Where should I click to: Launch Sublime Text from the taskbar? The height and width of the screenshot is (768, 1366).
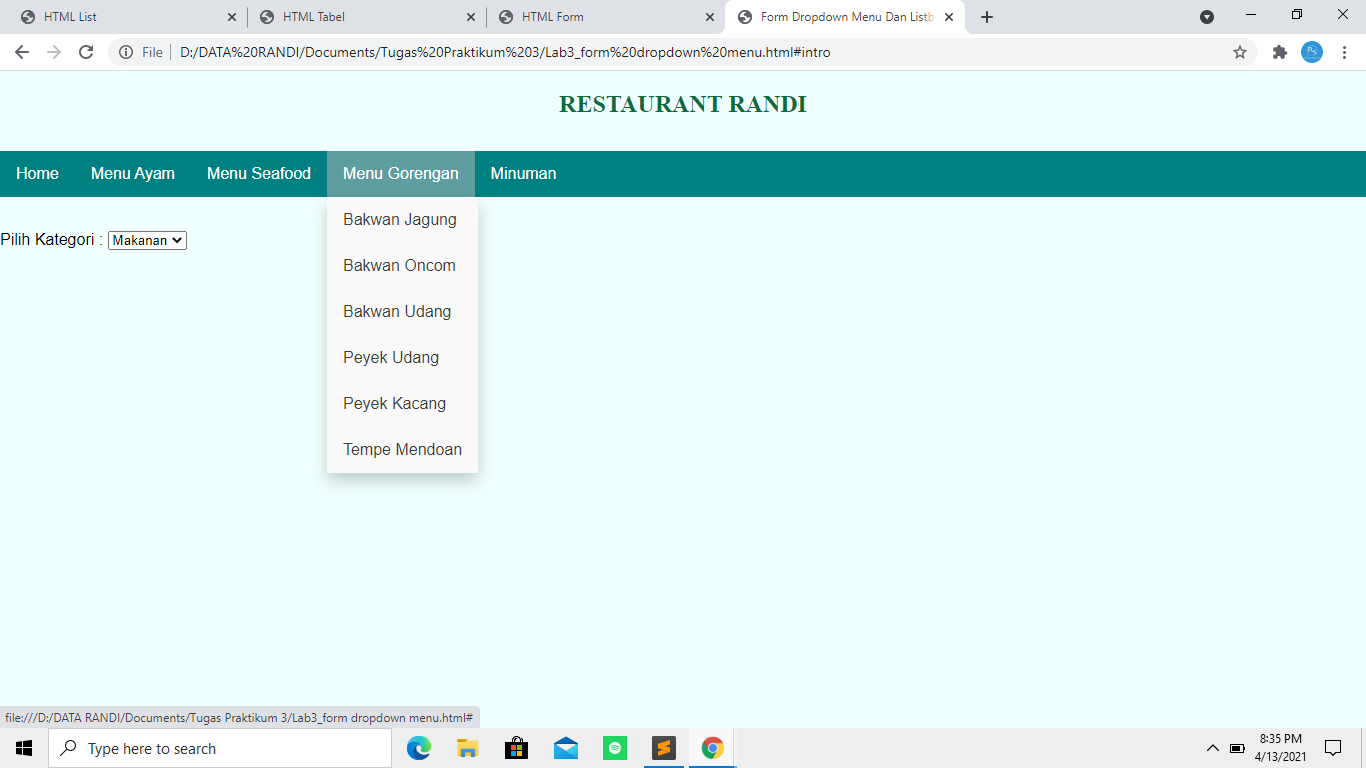point(663,747)
